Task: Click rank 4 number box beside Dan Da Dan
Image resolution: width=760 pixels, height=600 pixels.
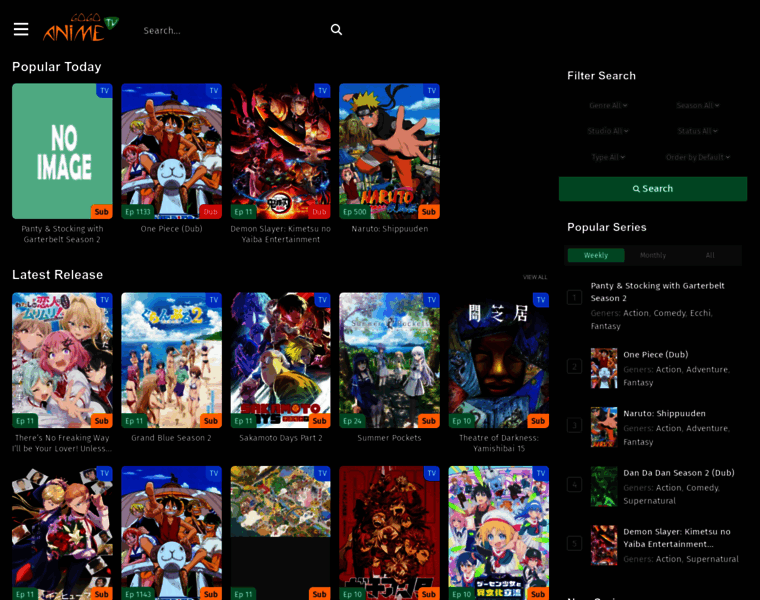Action: [x=574, y=484]
